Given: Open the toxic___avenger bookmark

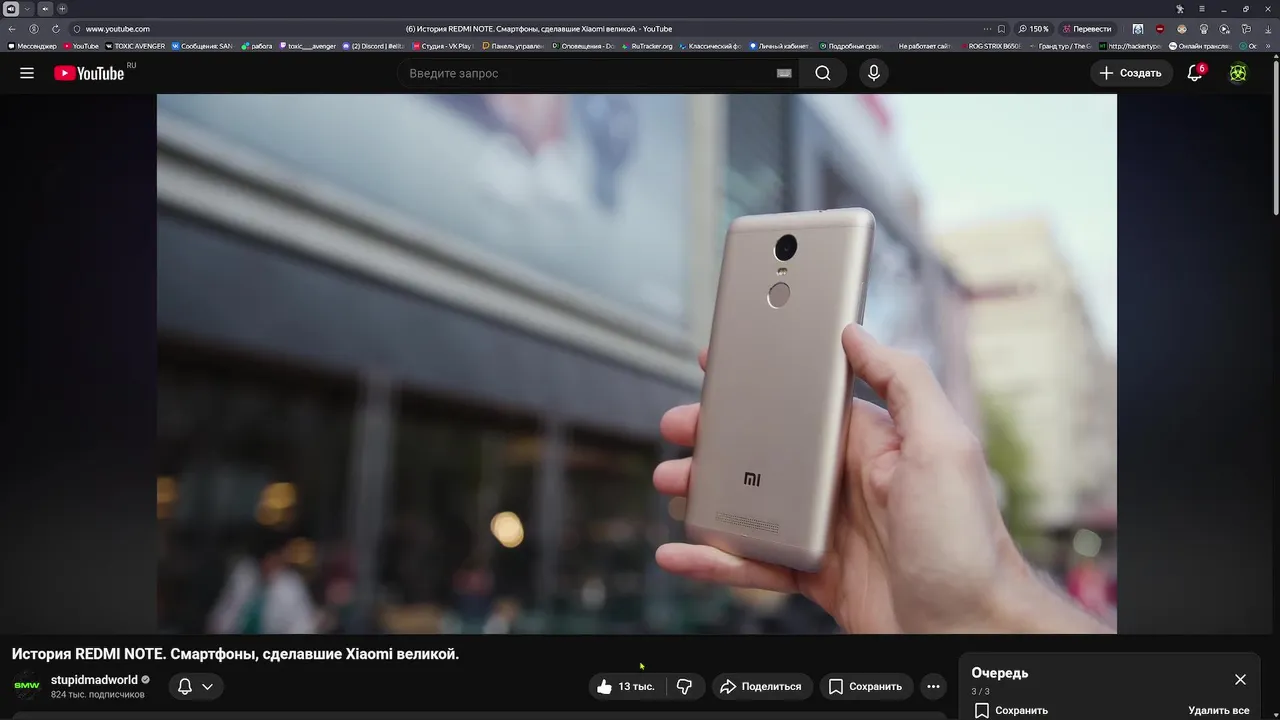Looking at the screenshot, I should pos(307,45).
